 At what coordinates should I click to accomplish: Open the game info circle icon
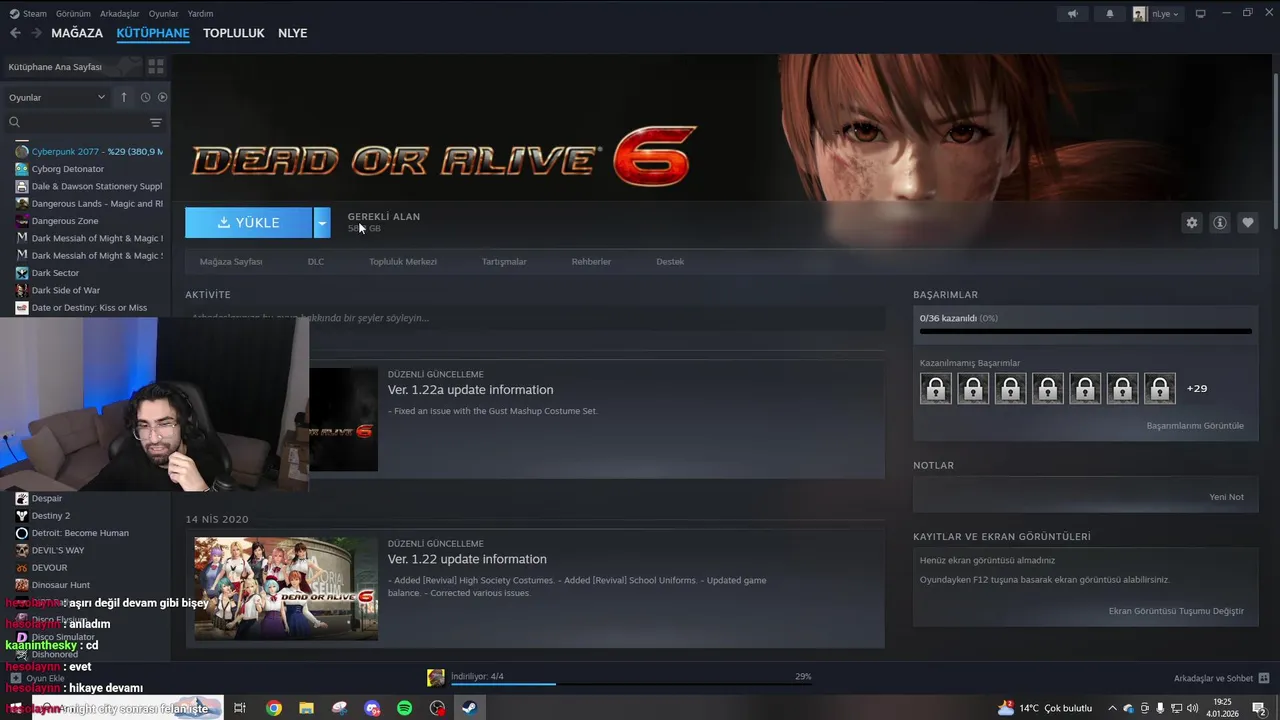[x=1219, y=223]
